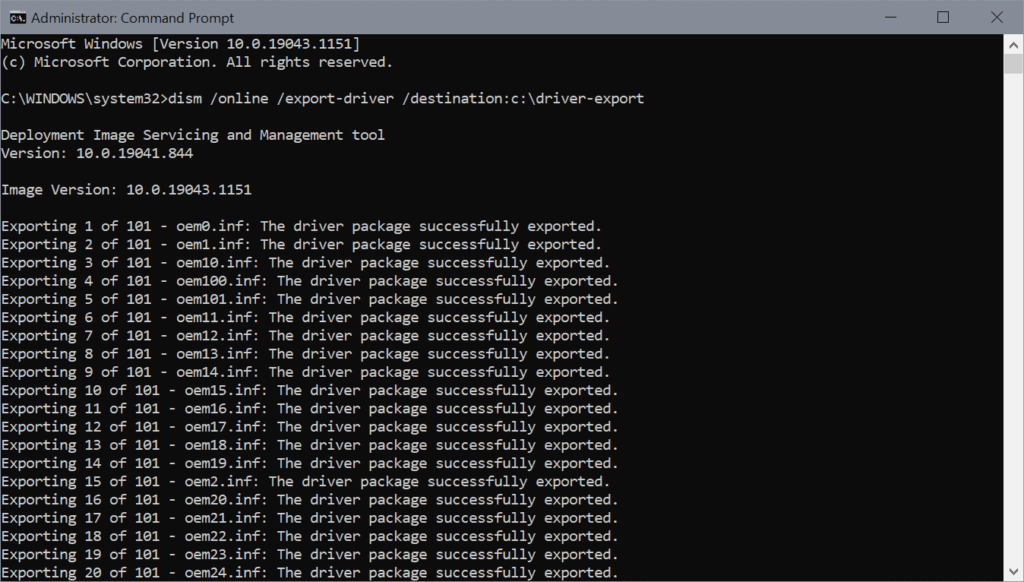Click the scrollbar down arrow
The image size is (1024, 582).
coord(1013,573)
